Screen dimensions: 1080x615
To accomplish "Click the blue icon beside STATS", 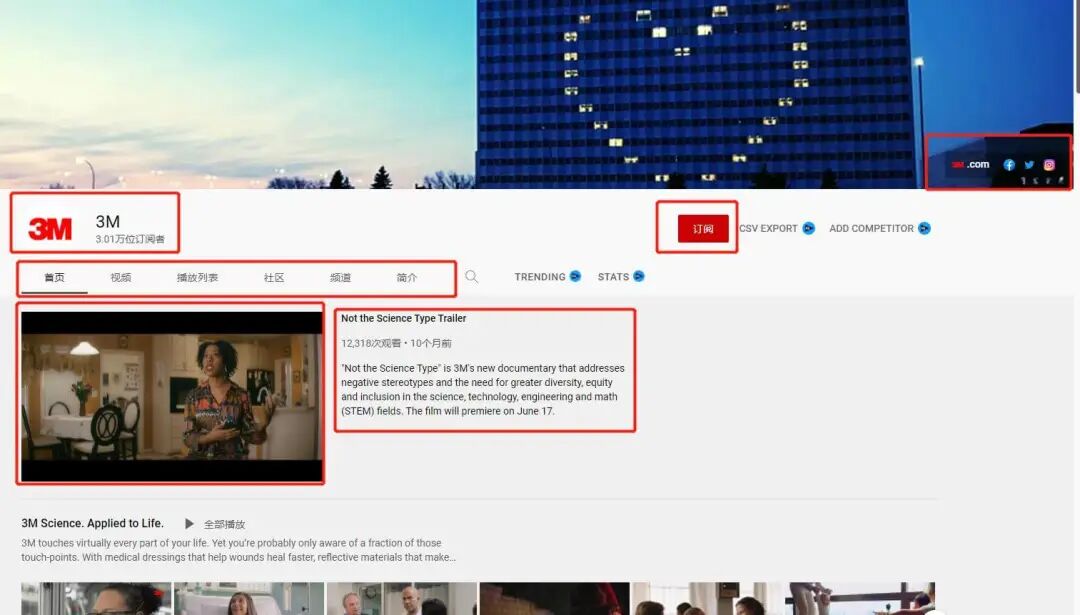I will coord(638,276).
